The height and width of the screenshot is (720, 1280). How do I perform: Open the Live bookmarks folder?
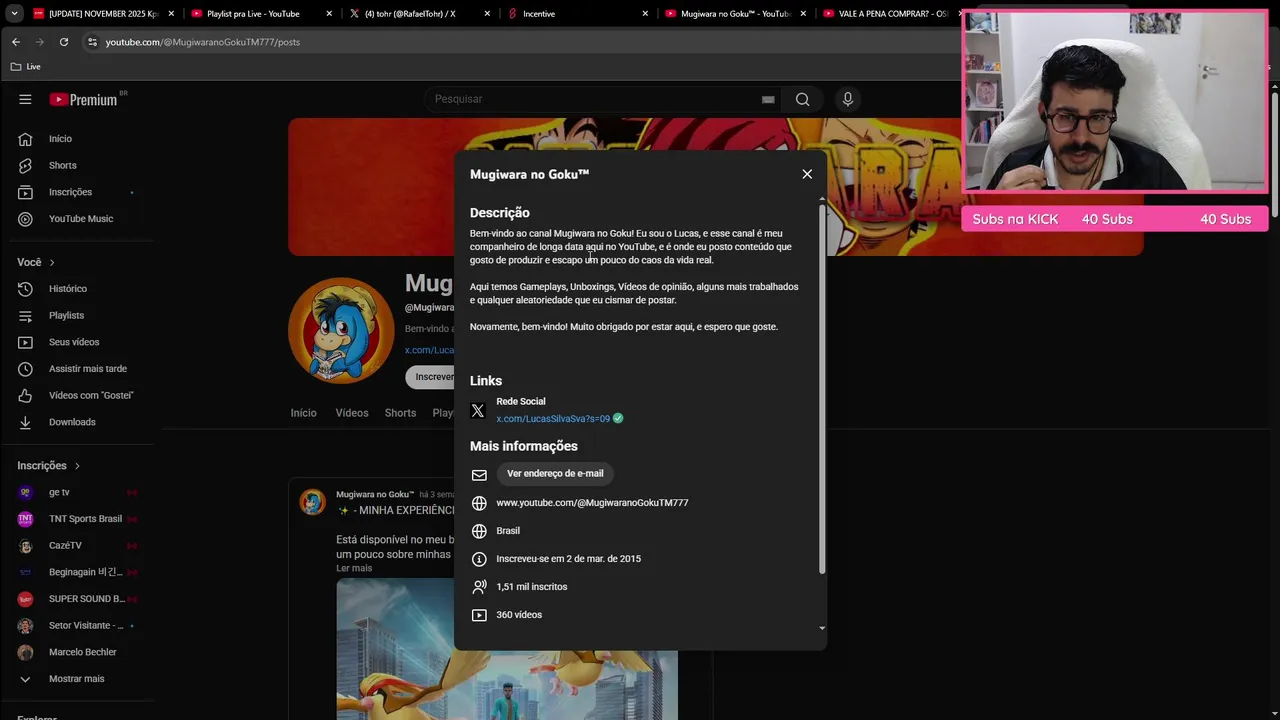point(26,67)
